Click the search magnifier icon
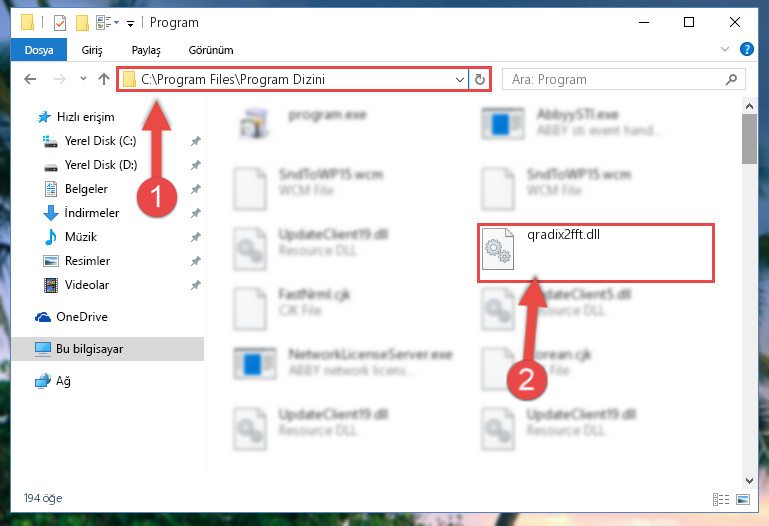 pyautogui.click(x=731, y=79)
